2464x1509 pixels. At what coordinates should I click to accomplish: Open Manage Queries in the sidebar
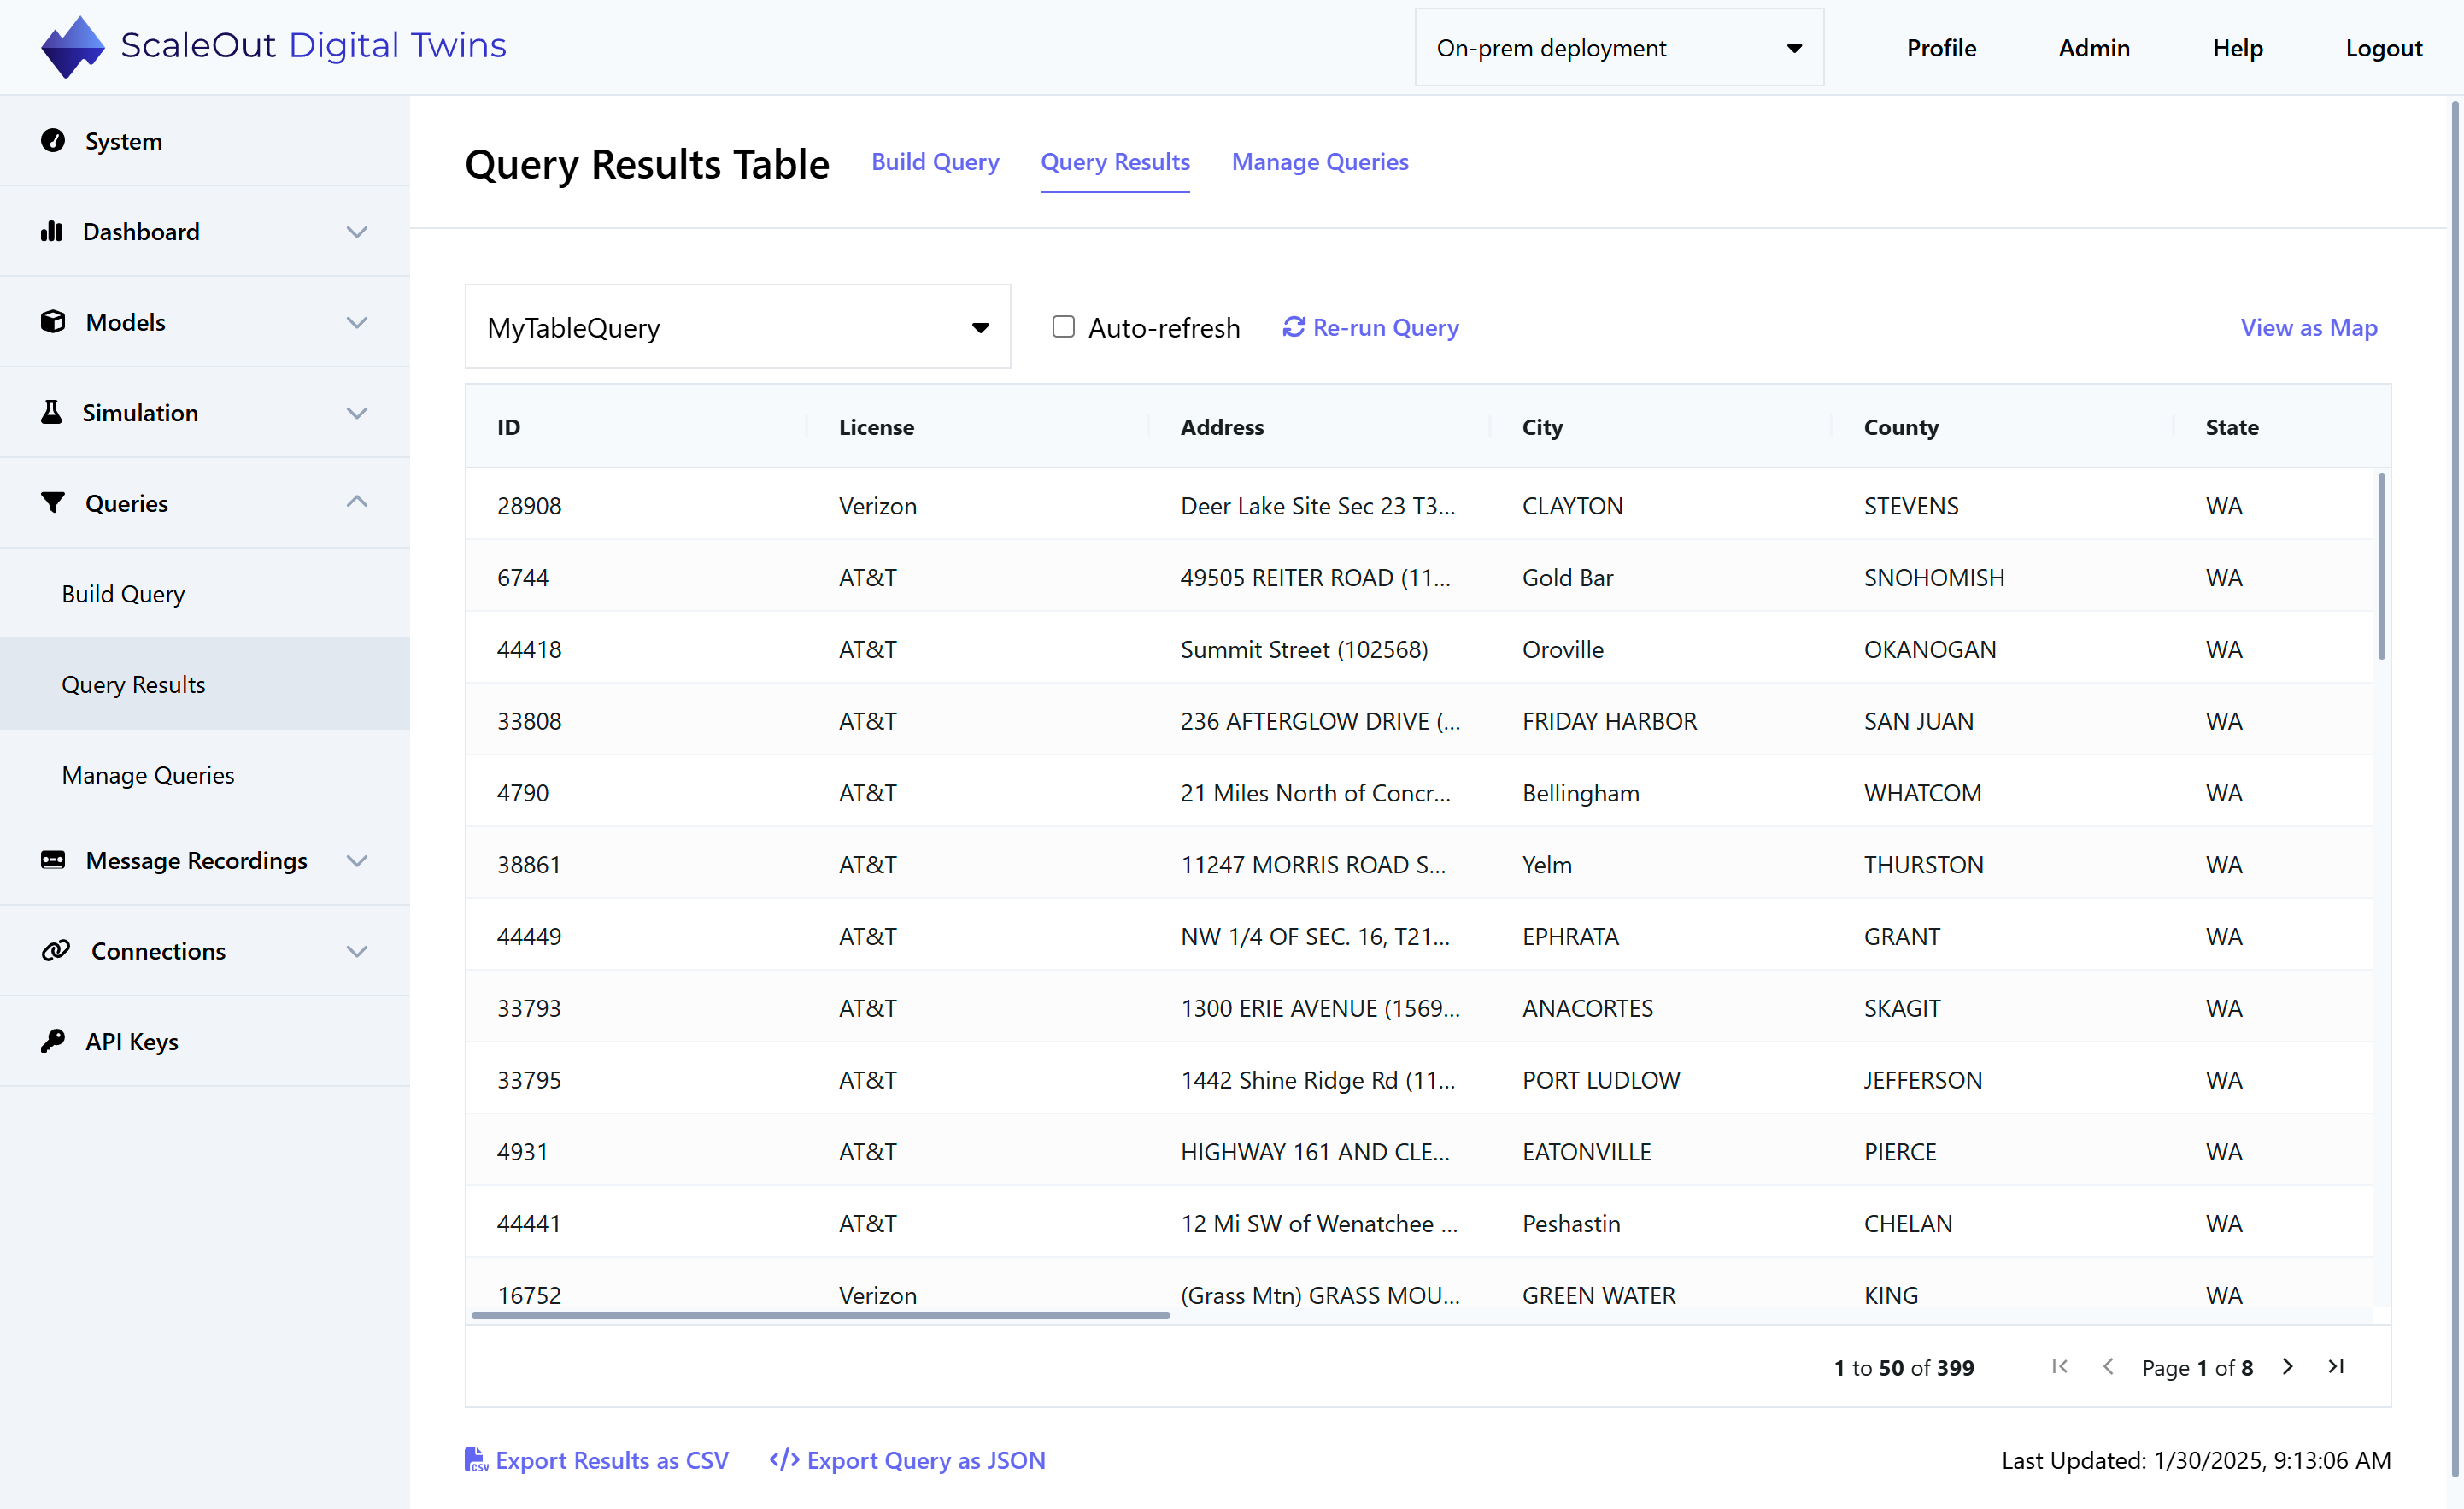pyautogui.click(x=205, y=775)
